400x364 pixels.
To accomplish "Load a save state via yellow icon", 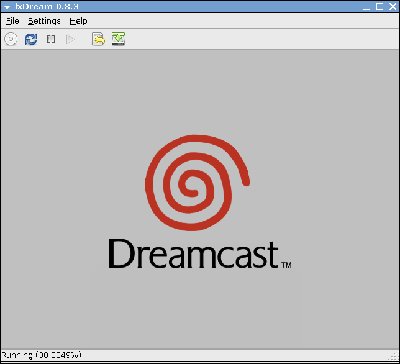I will [99, 39].
